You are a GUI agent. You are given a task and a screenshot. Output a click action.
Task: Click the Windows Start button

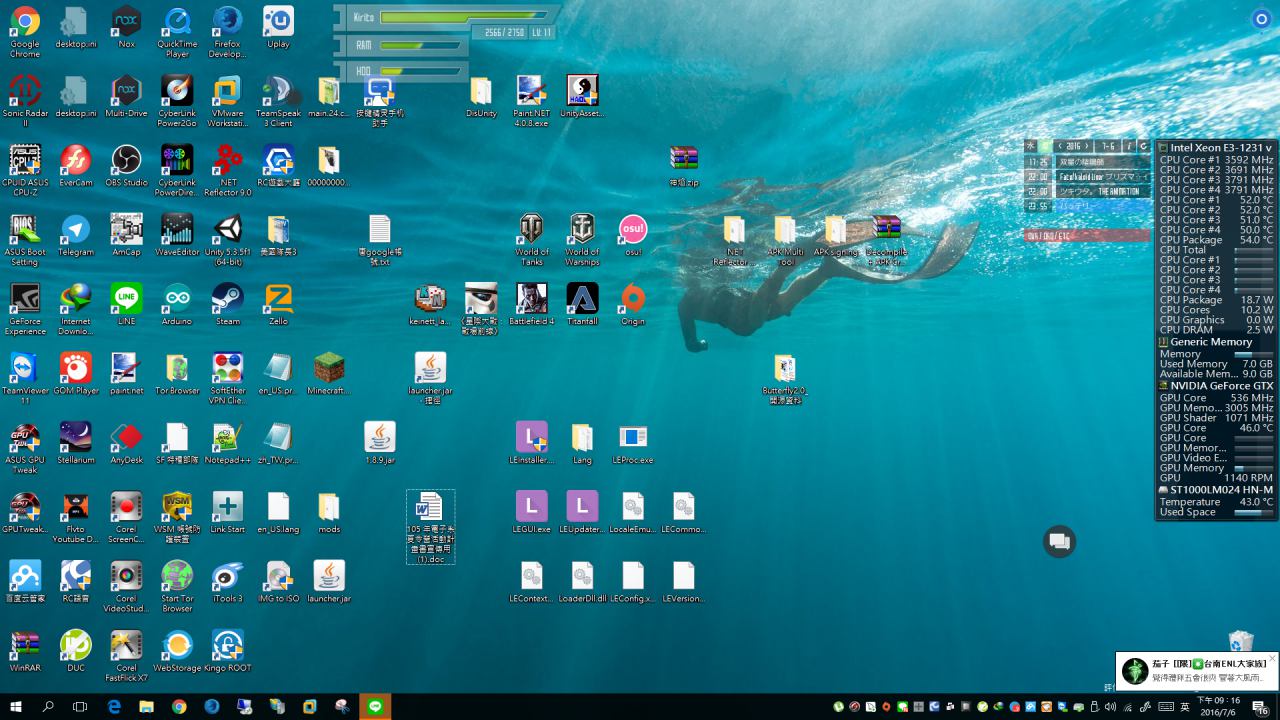point(16,706)
